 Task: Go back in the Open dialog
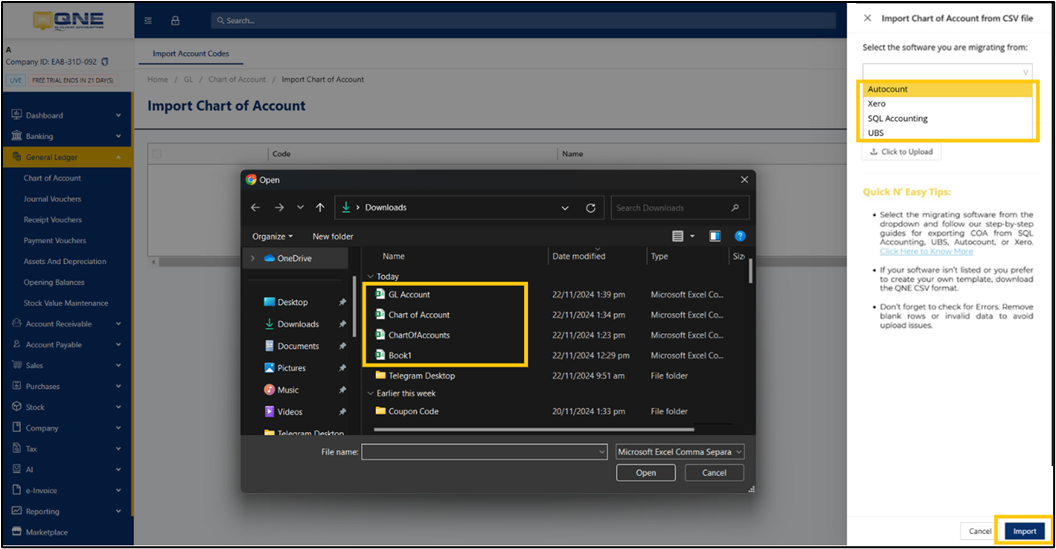click(255, 207)
